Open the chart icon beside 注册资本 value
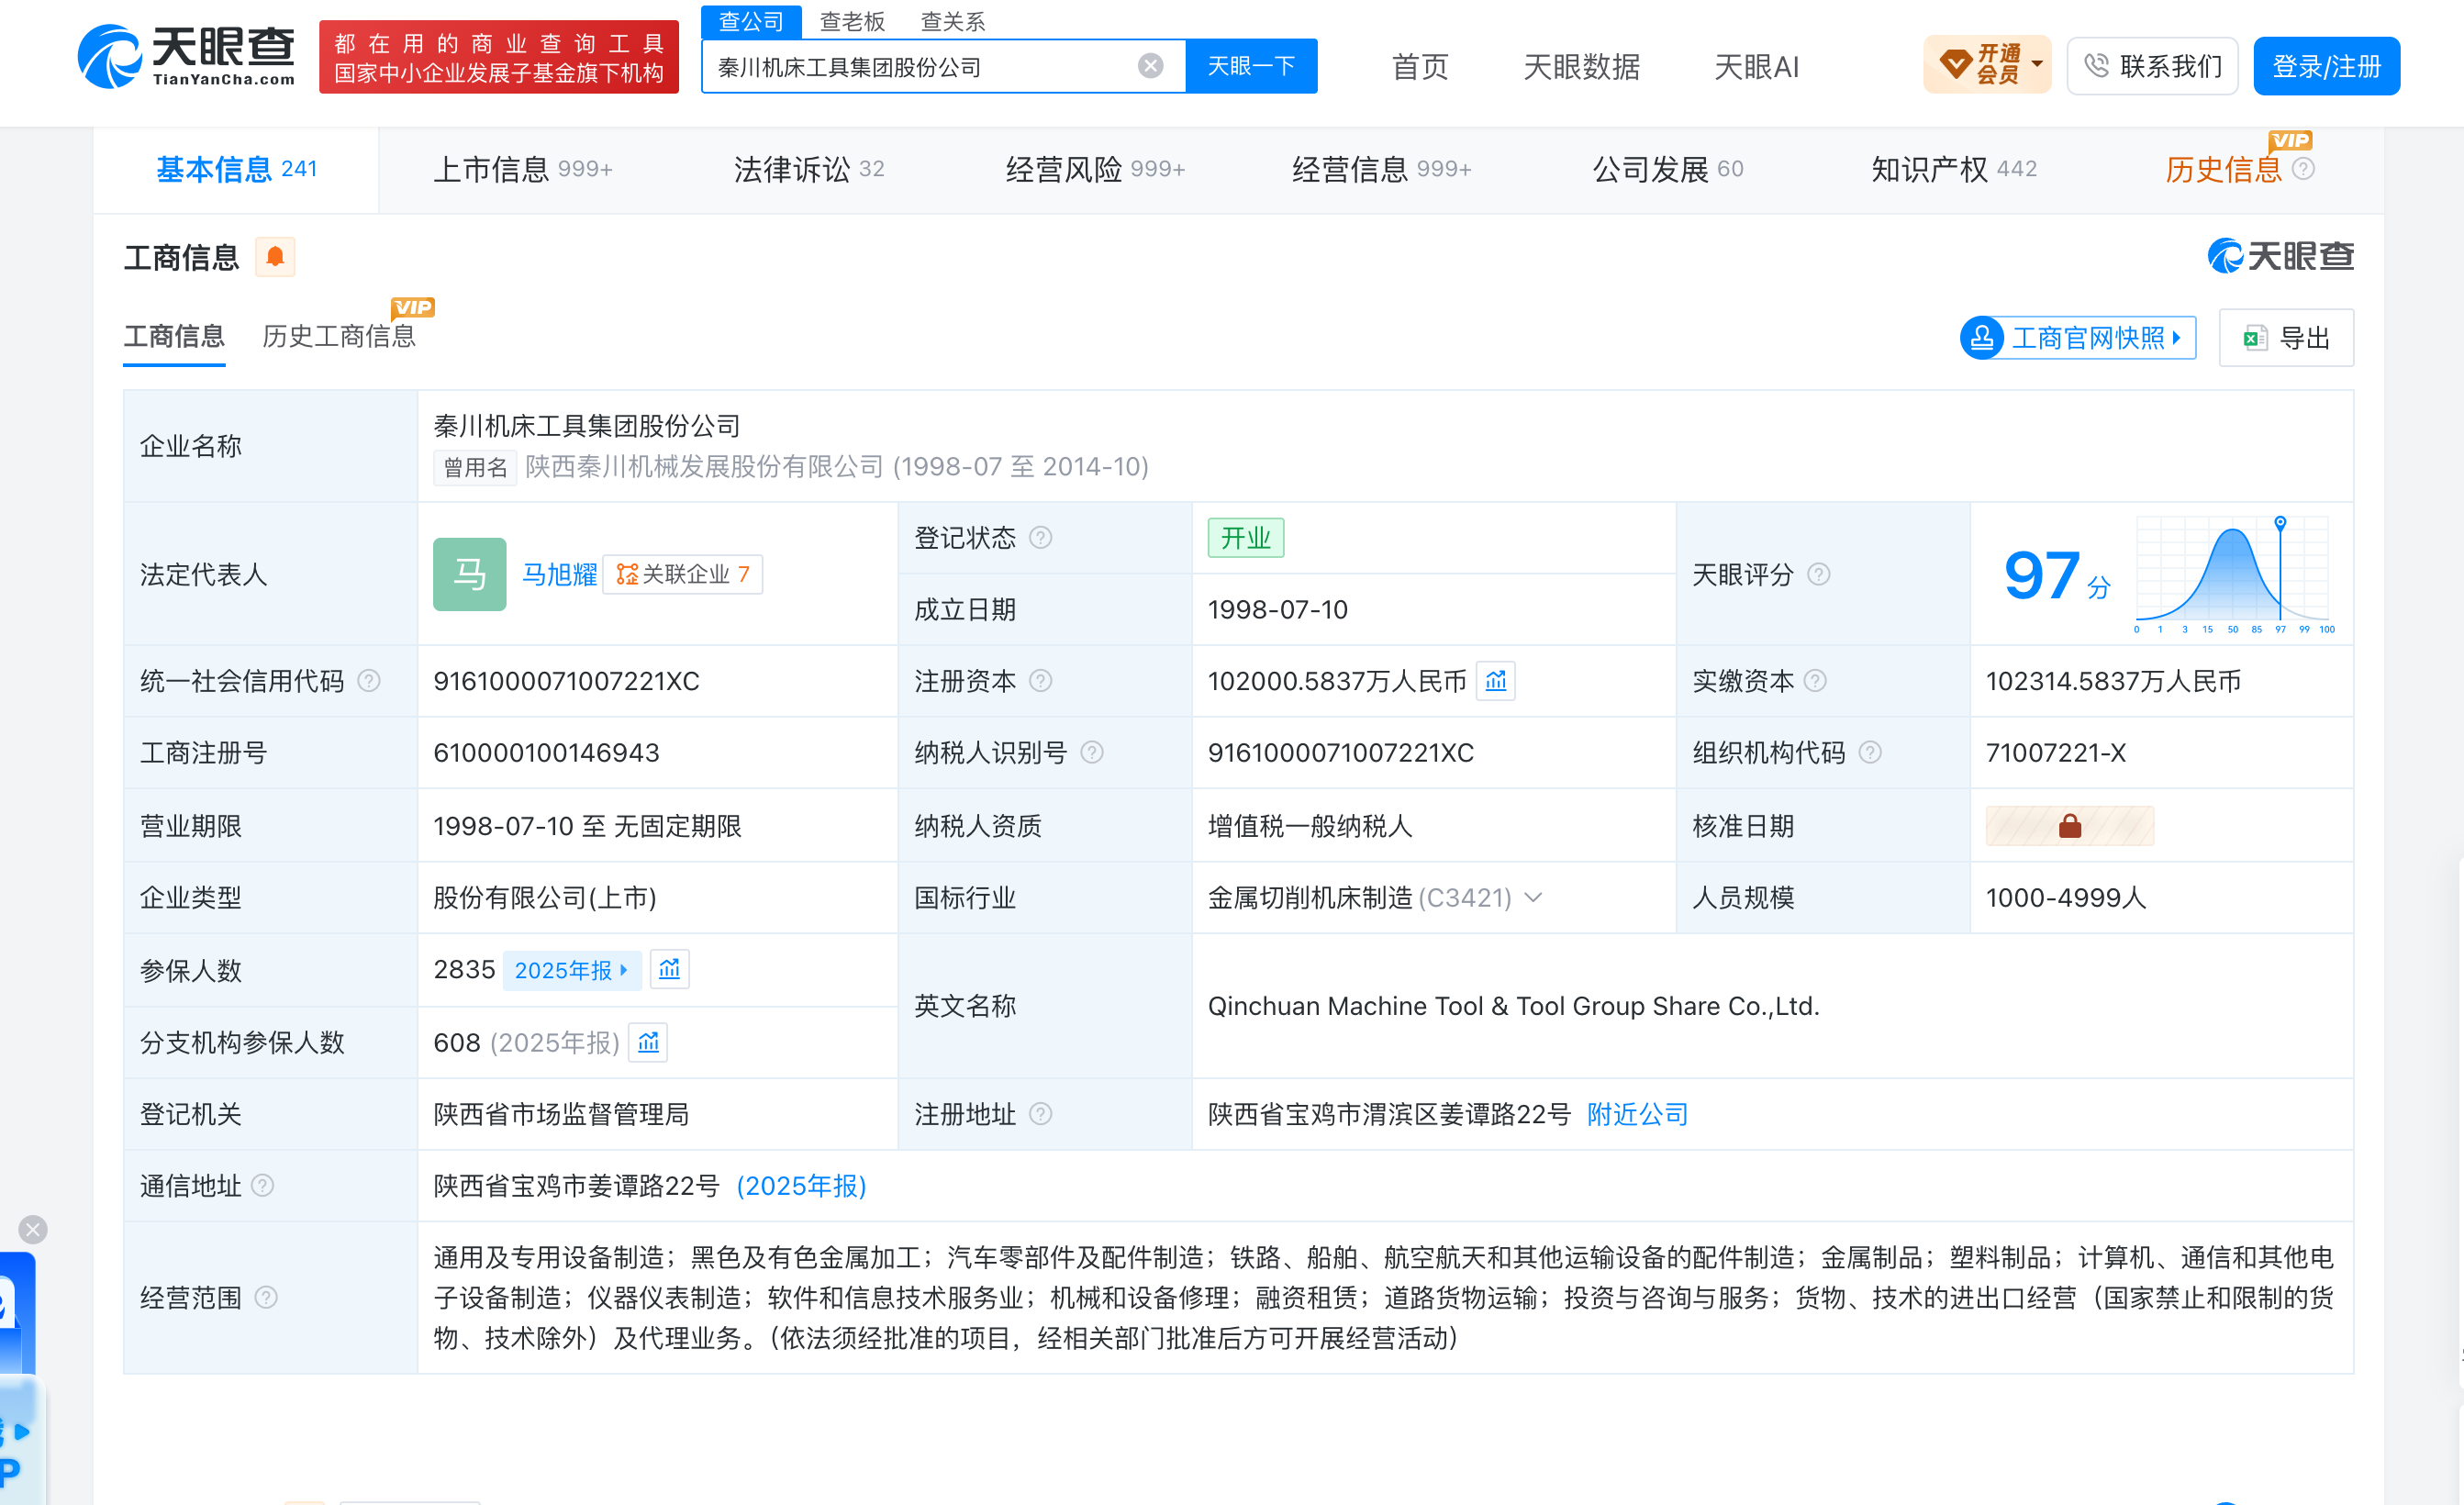Image resolution: width=2464 pixels, height=1505 pixels. pyautogui.click(x=1496, y=681)
